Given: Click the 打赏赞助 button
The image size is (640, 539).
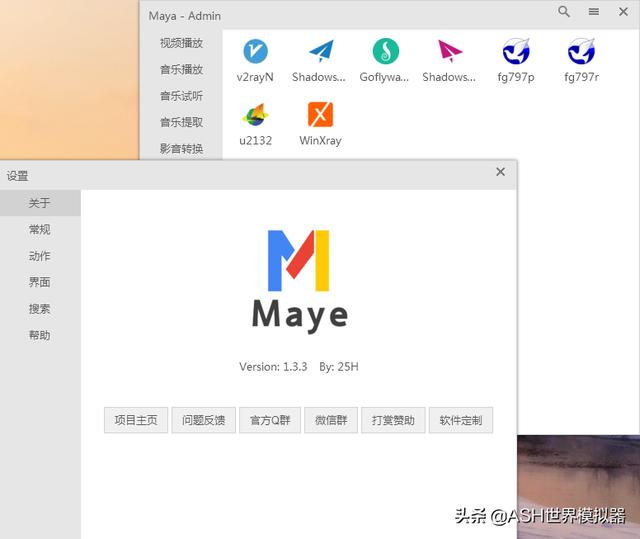Looking at the screenshot, I should pos(393,420).
